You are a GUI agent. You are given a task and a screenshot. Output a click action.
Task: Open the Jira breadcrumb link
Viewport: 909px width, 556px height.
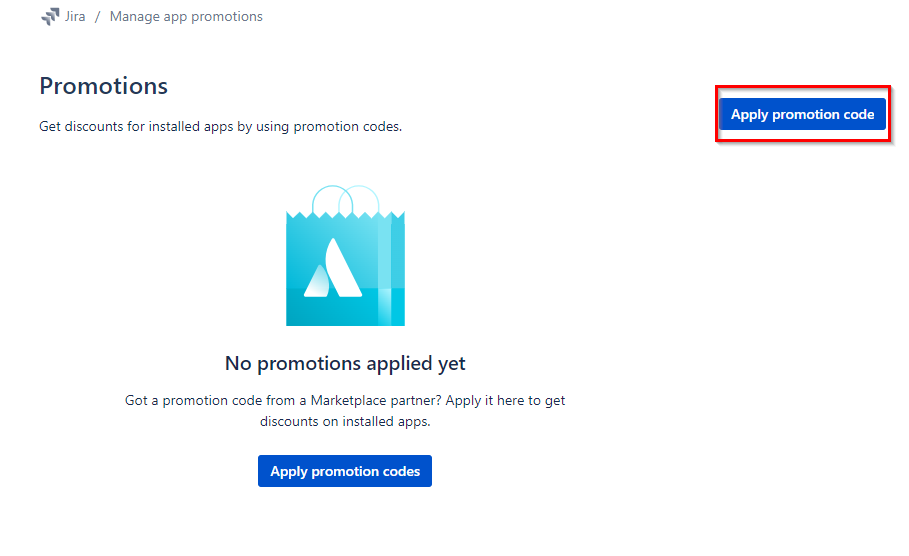tap(75, 17)
